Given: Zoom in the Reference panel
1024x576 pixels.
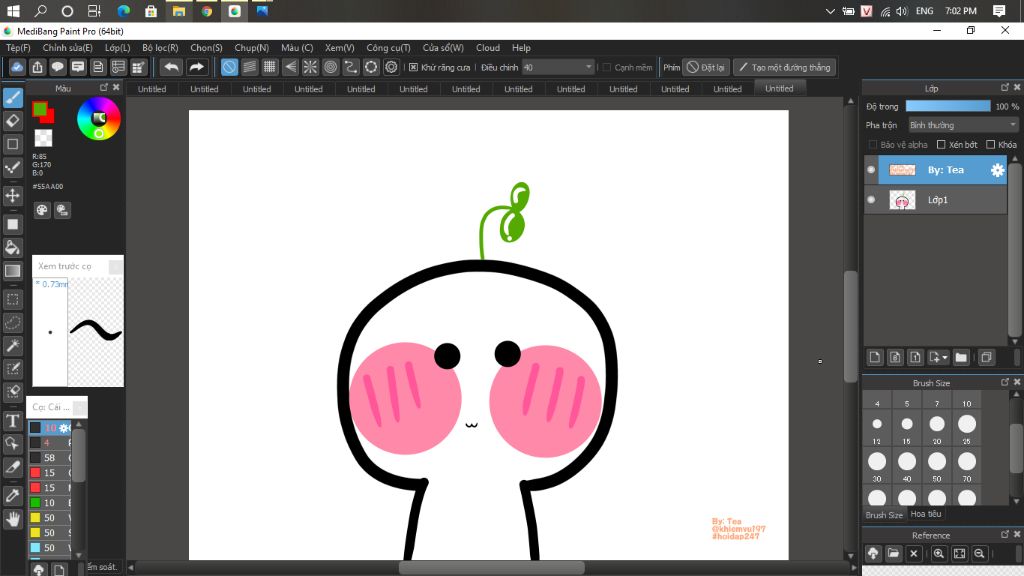Looking at the screenshot, I should (x=938, y=553).
